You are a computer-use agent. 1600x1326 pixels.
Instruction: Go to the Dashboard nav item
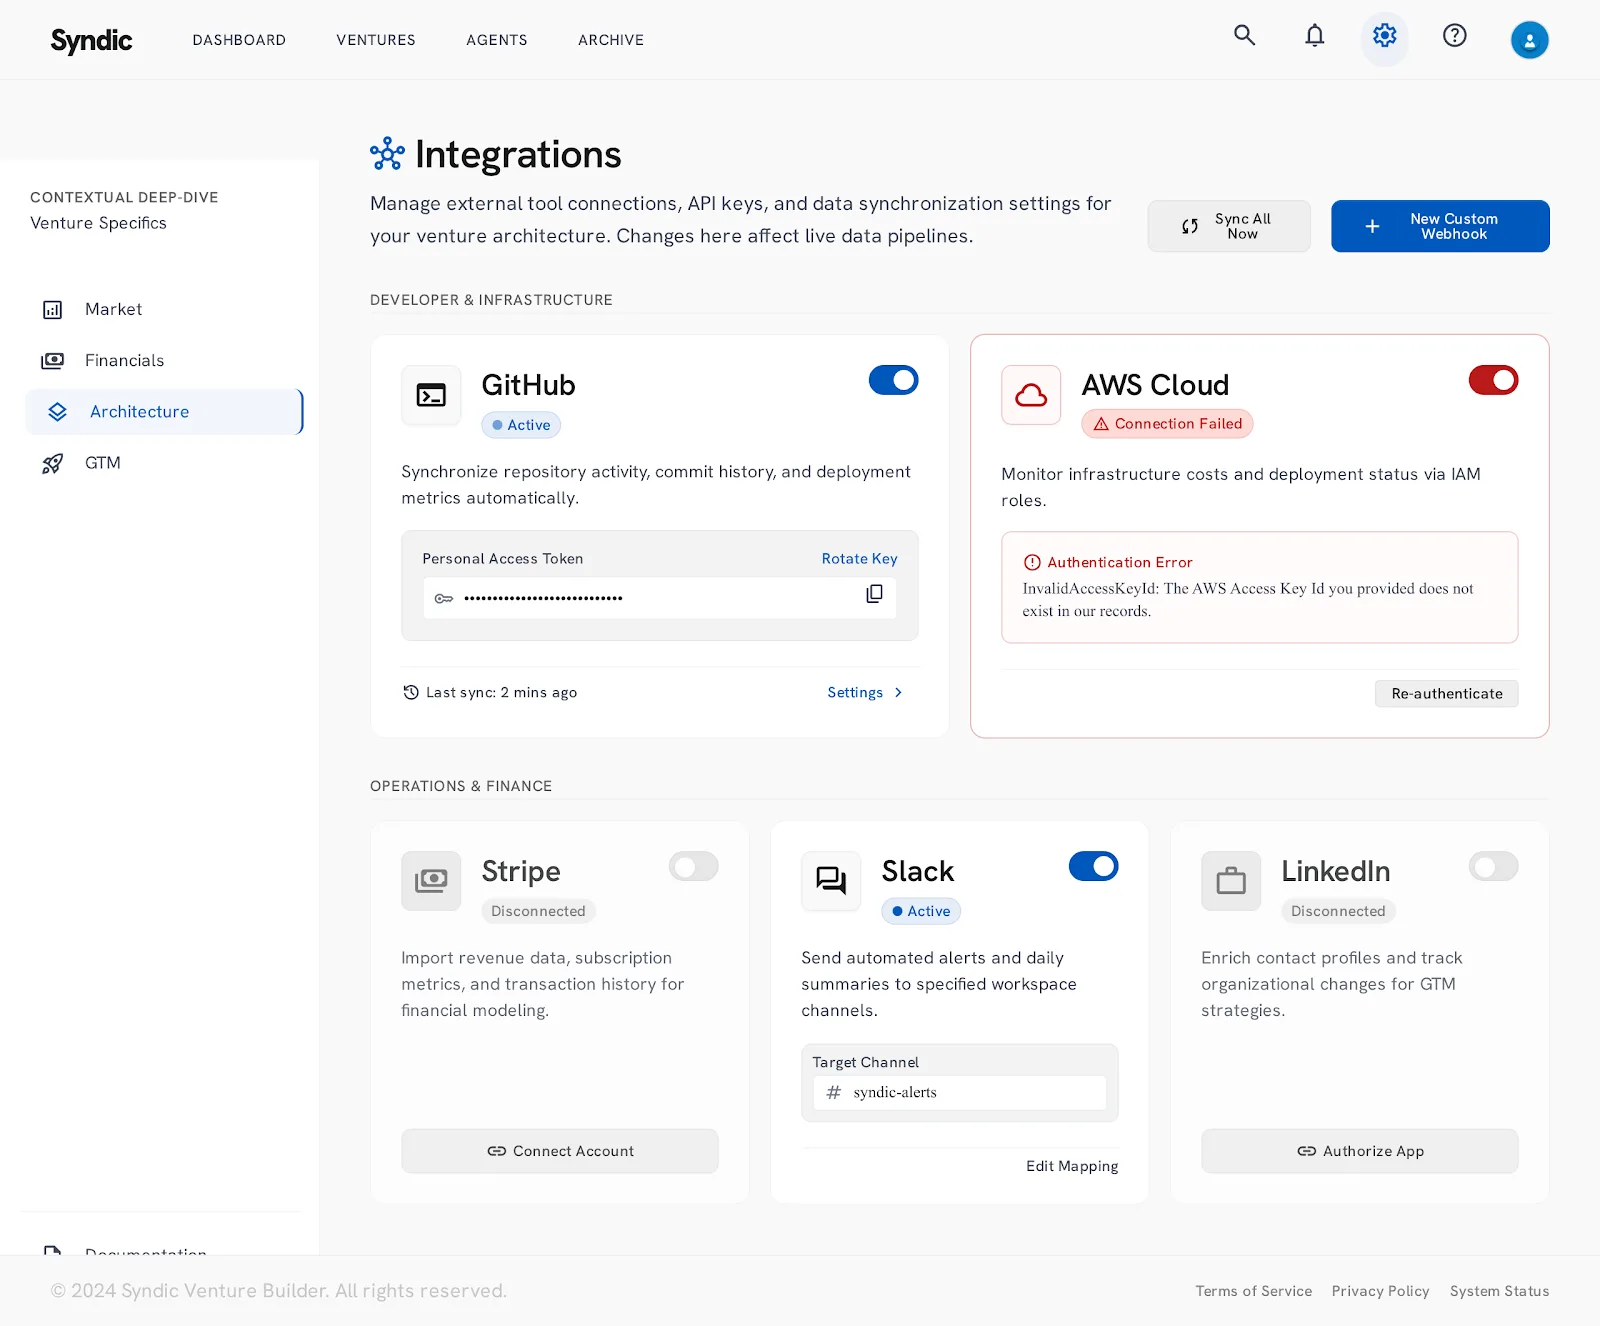239,40
